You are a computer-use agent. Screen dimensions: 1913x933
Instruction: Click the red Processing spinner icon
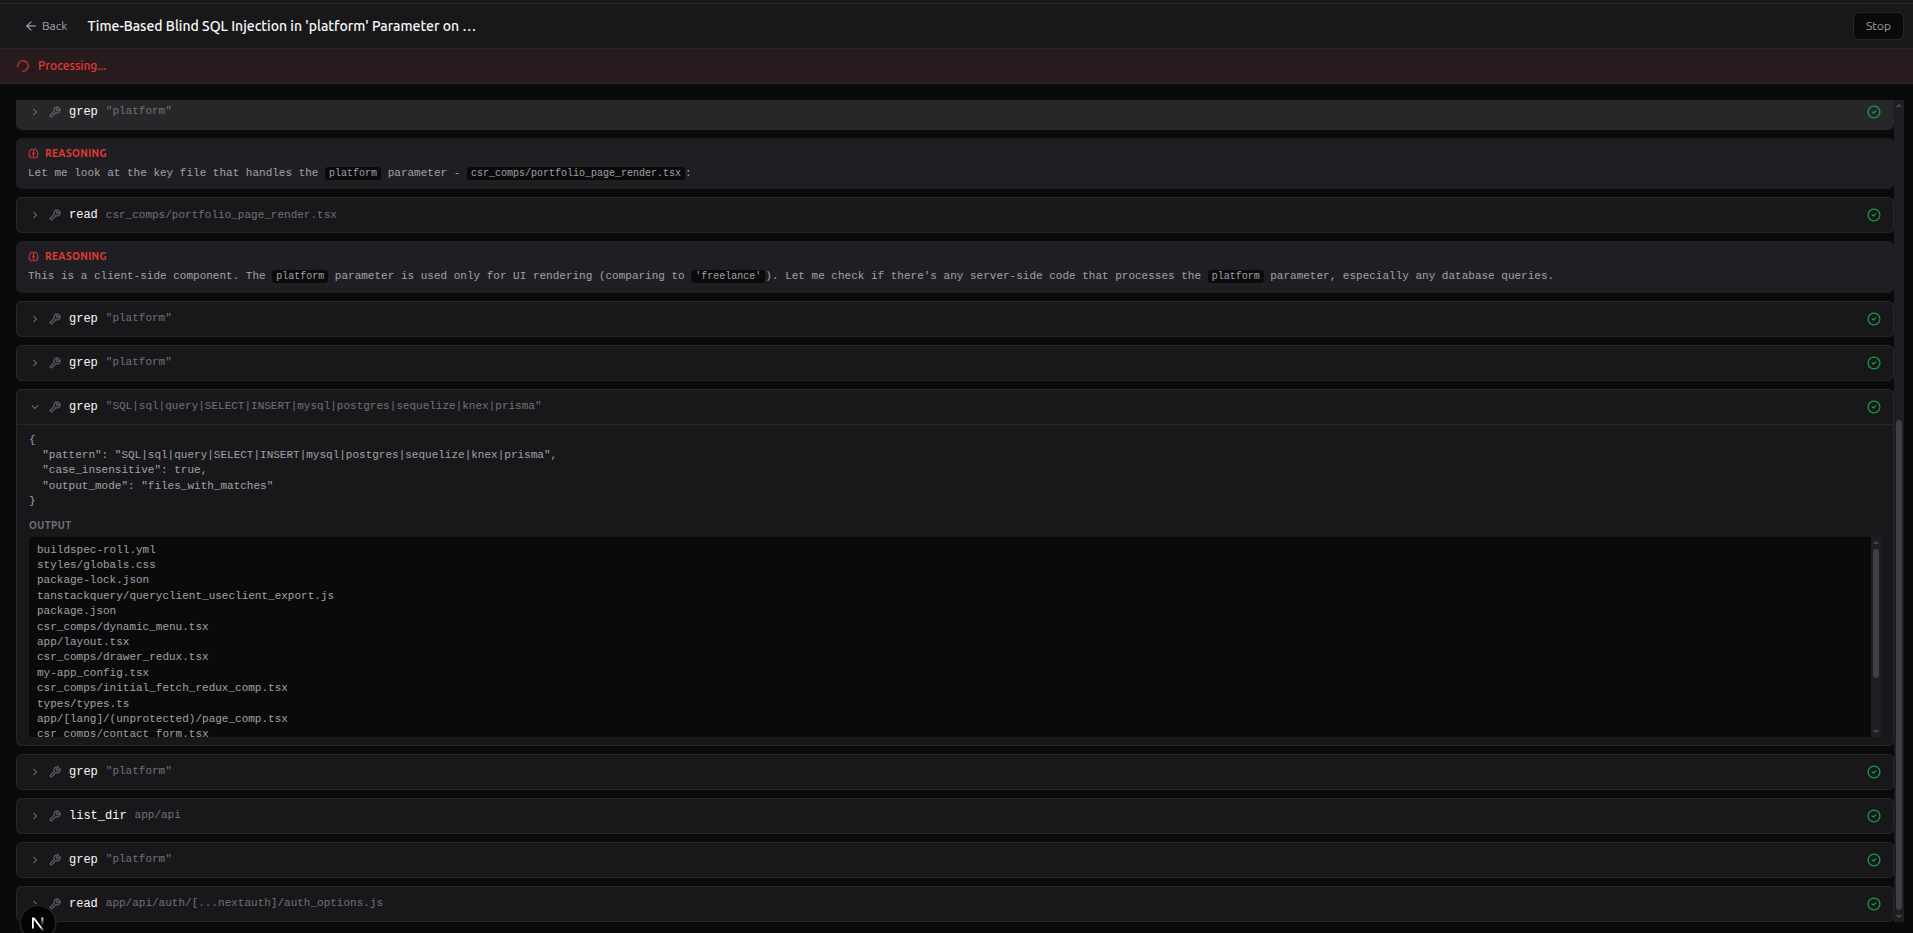pyautogui.click(x=22, y=65)
